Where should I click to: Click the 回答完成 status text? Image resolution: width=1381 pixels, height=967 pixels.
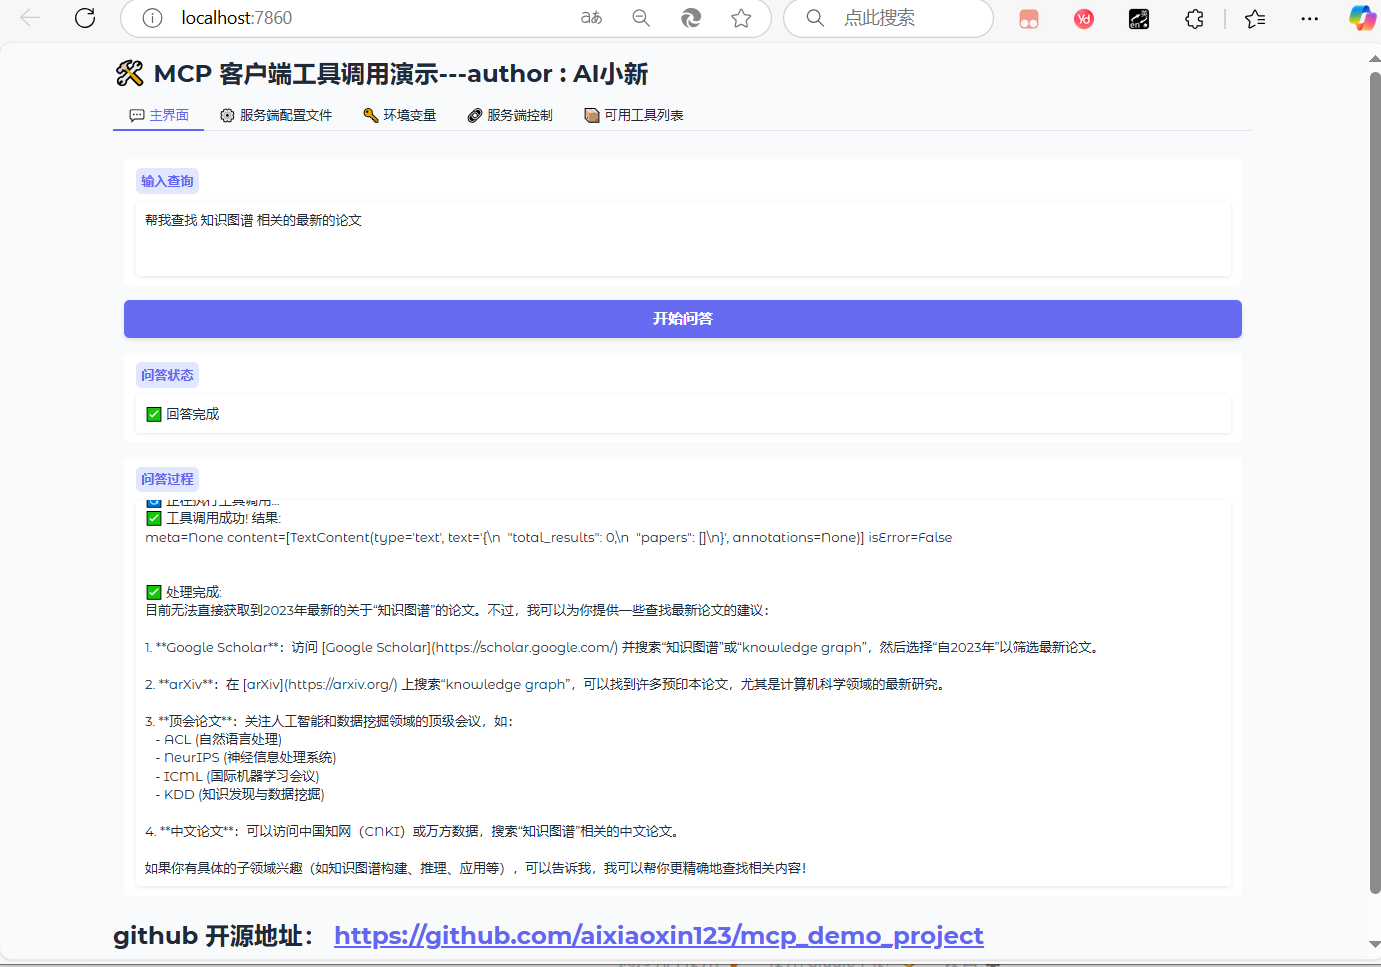pos(192,414)
